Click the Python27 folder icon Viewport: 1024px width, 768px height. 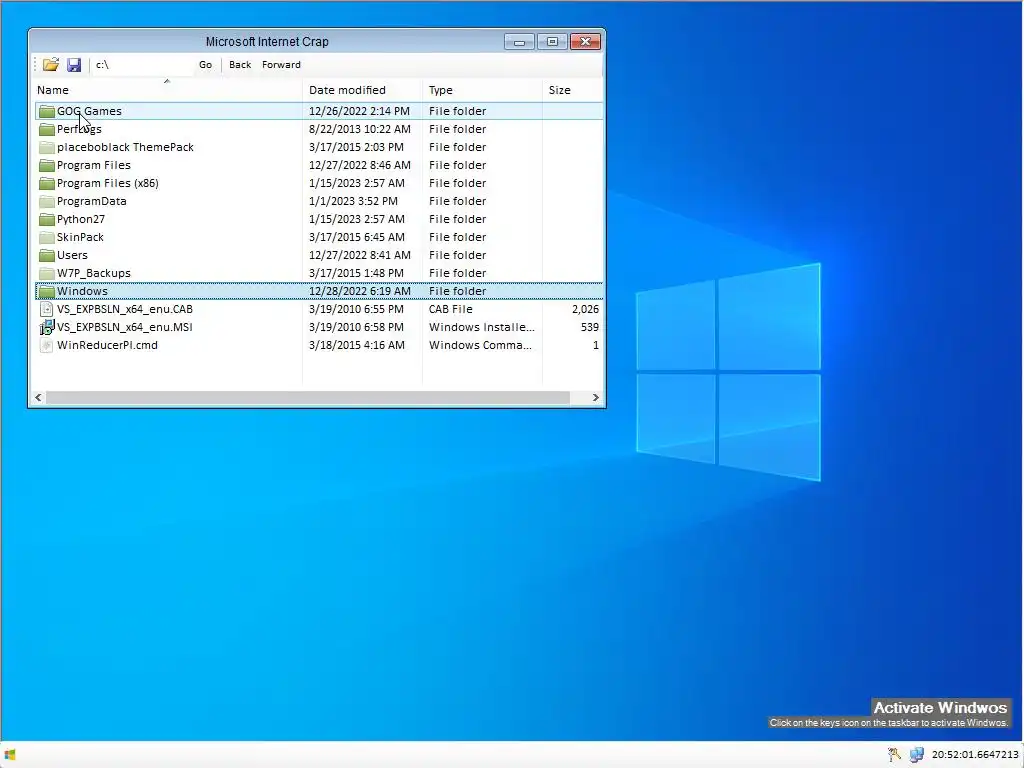click(46, 219)
